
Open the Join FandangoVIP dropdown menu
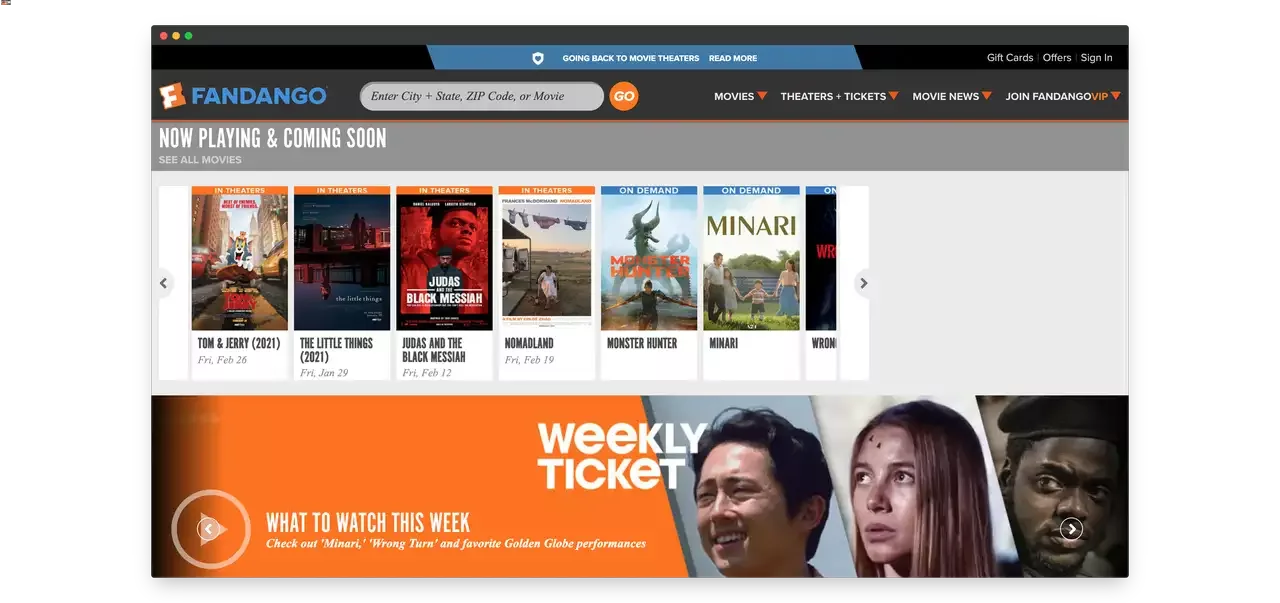pyautogui.click(x=1063, y=96)
